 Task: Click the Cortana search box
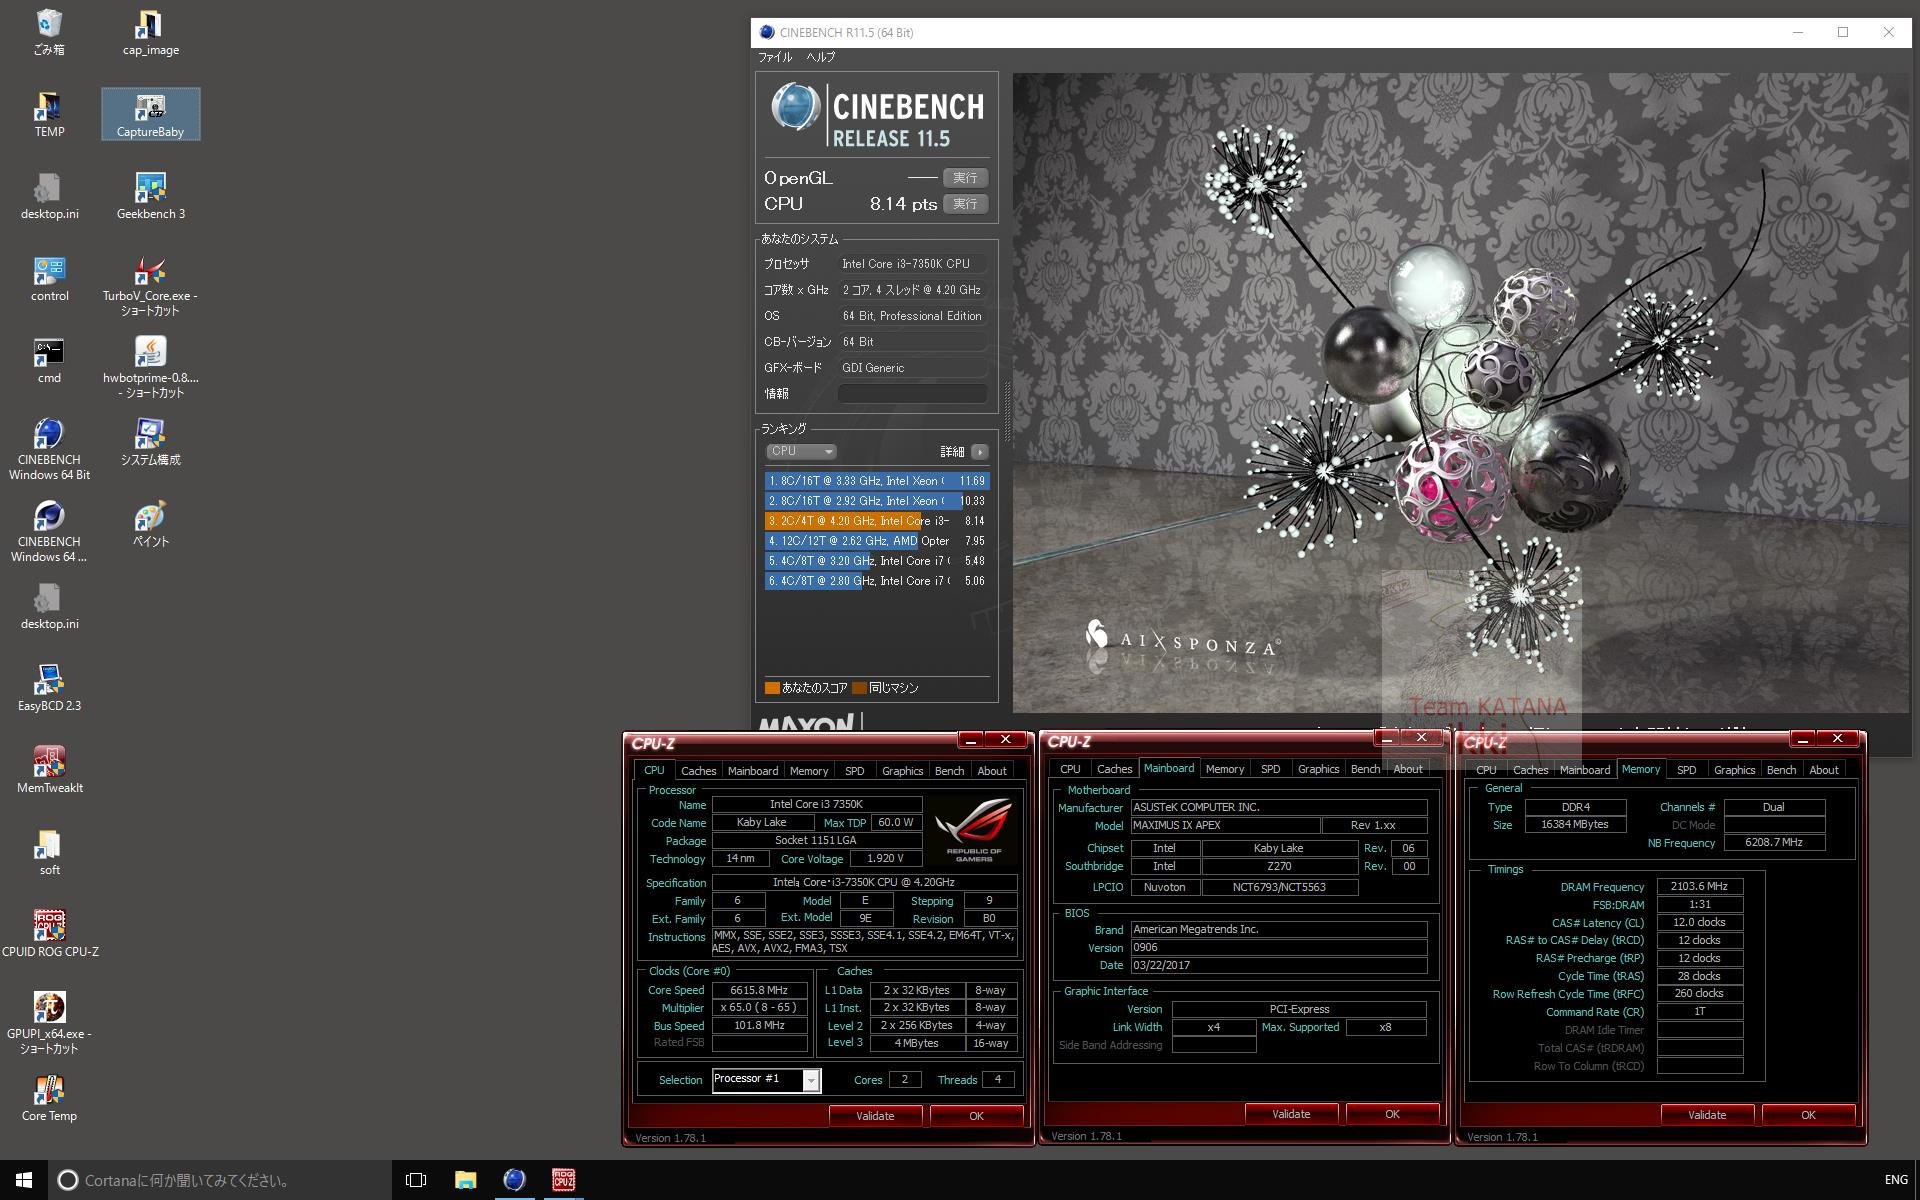pos(220,1180)
